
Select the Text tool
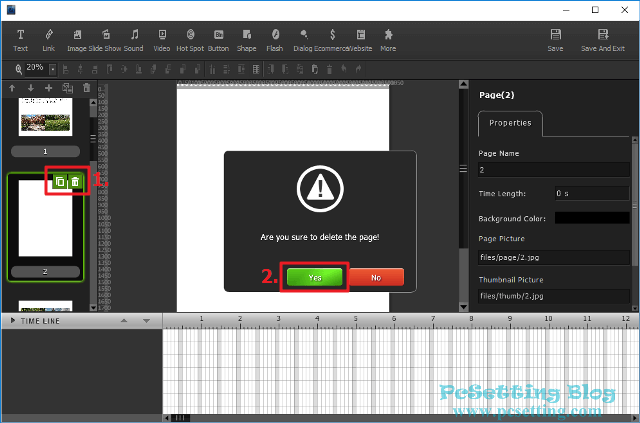(21, 39)
